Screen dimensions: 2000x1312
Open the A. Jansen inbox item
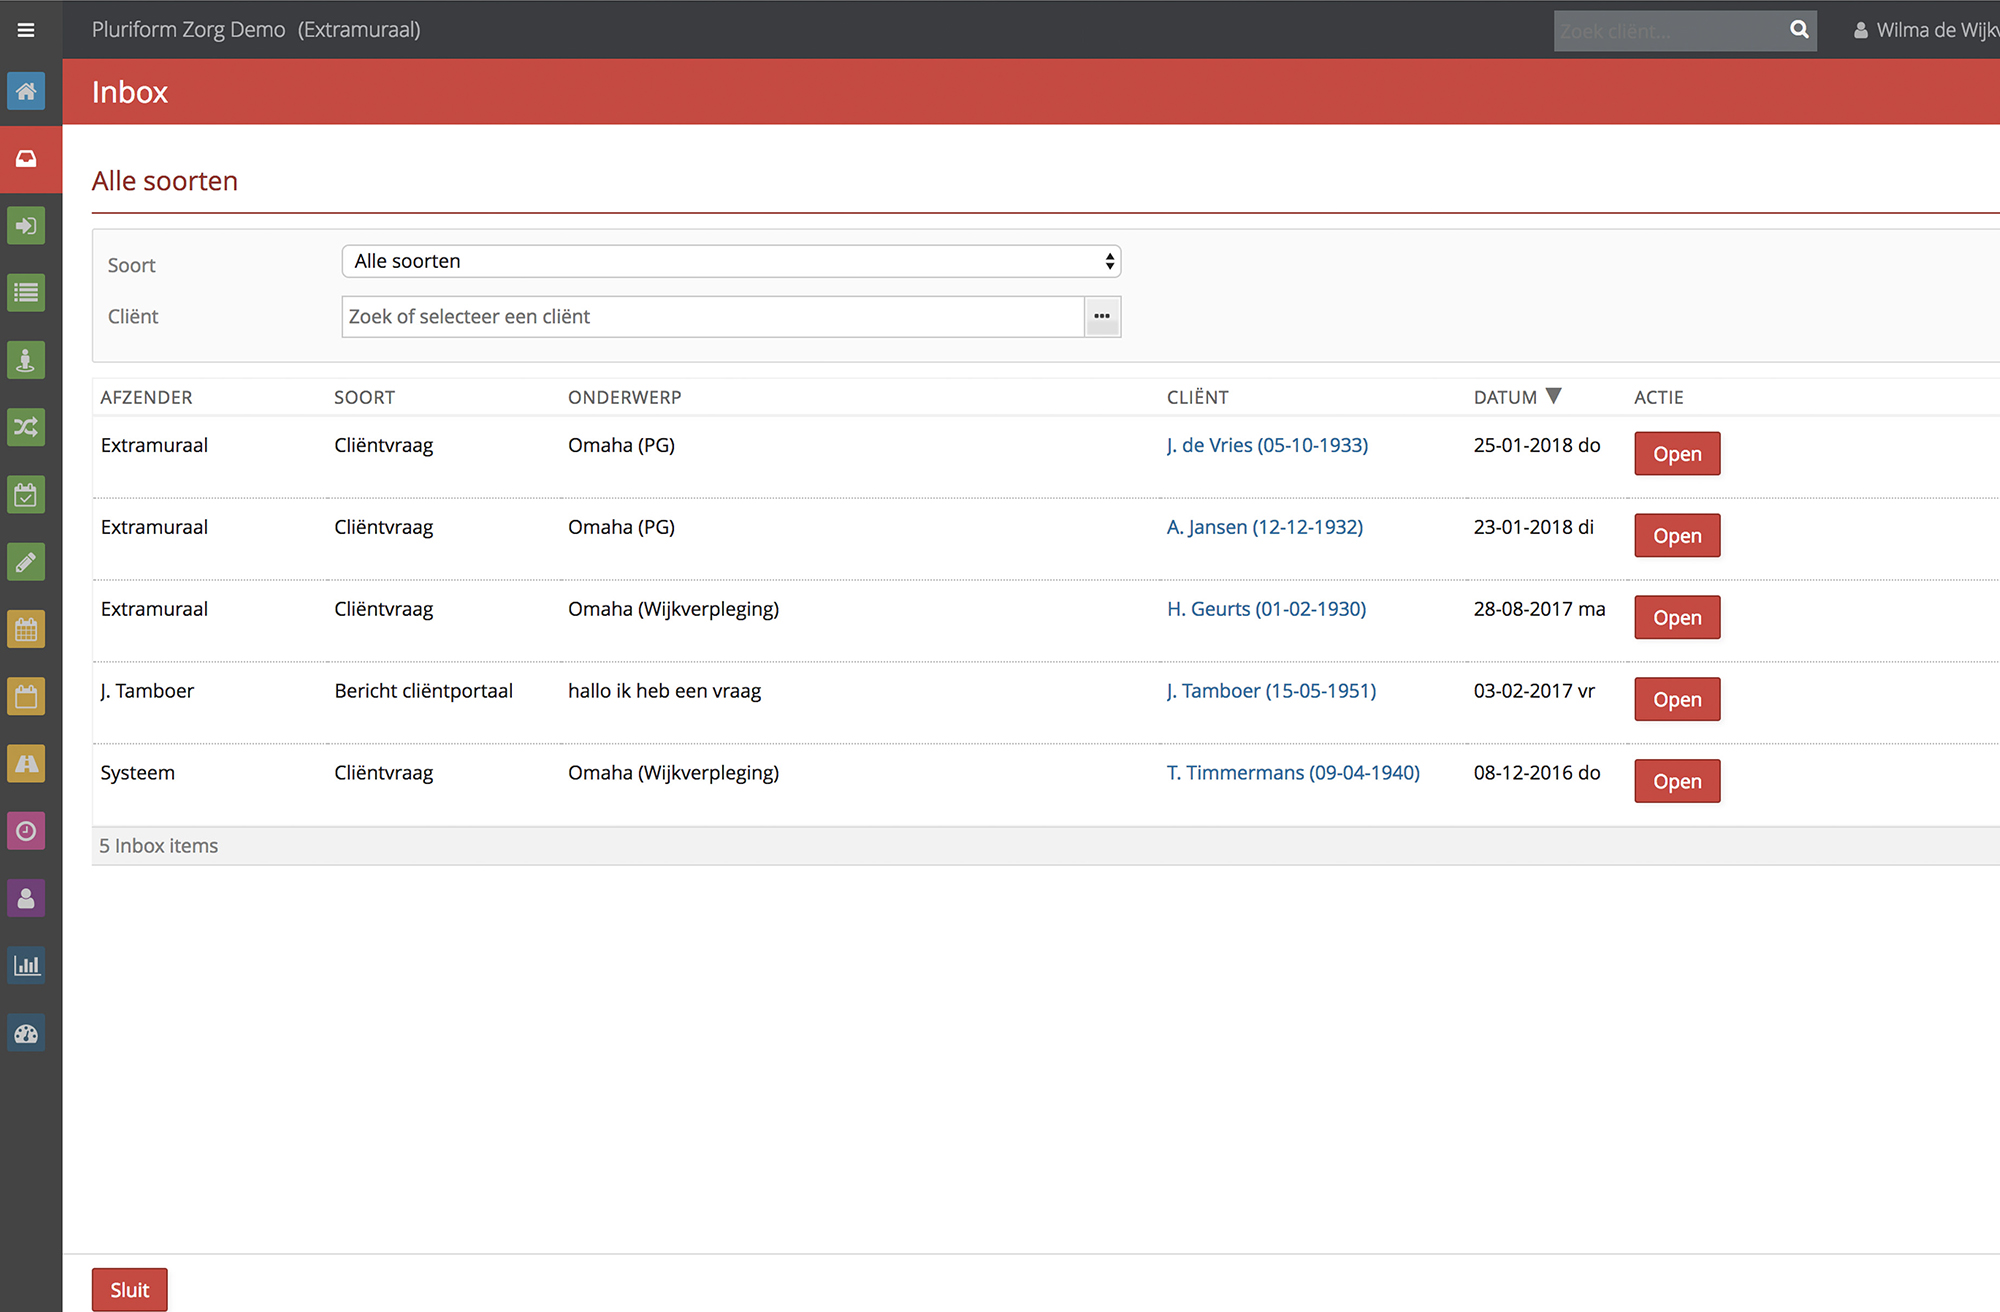coord(1677,535)
